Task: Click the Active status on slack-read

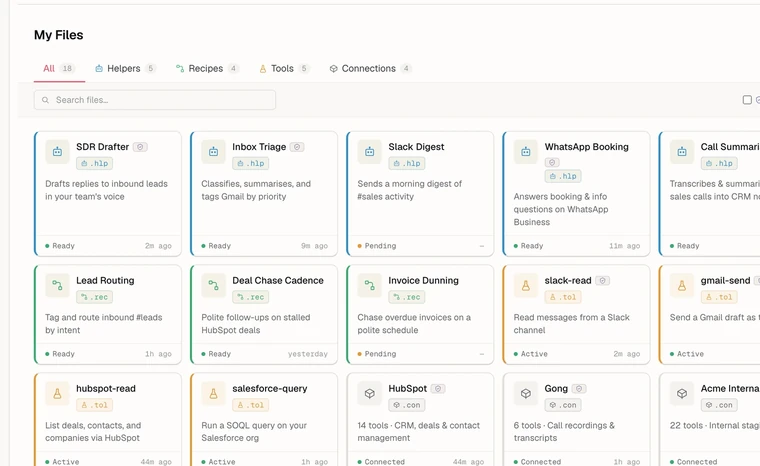Action: [x=531, y=354]
